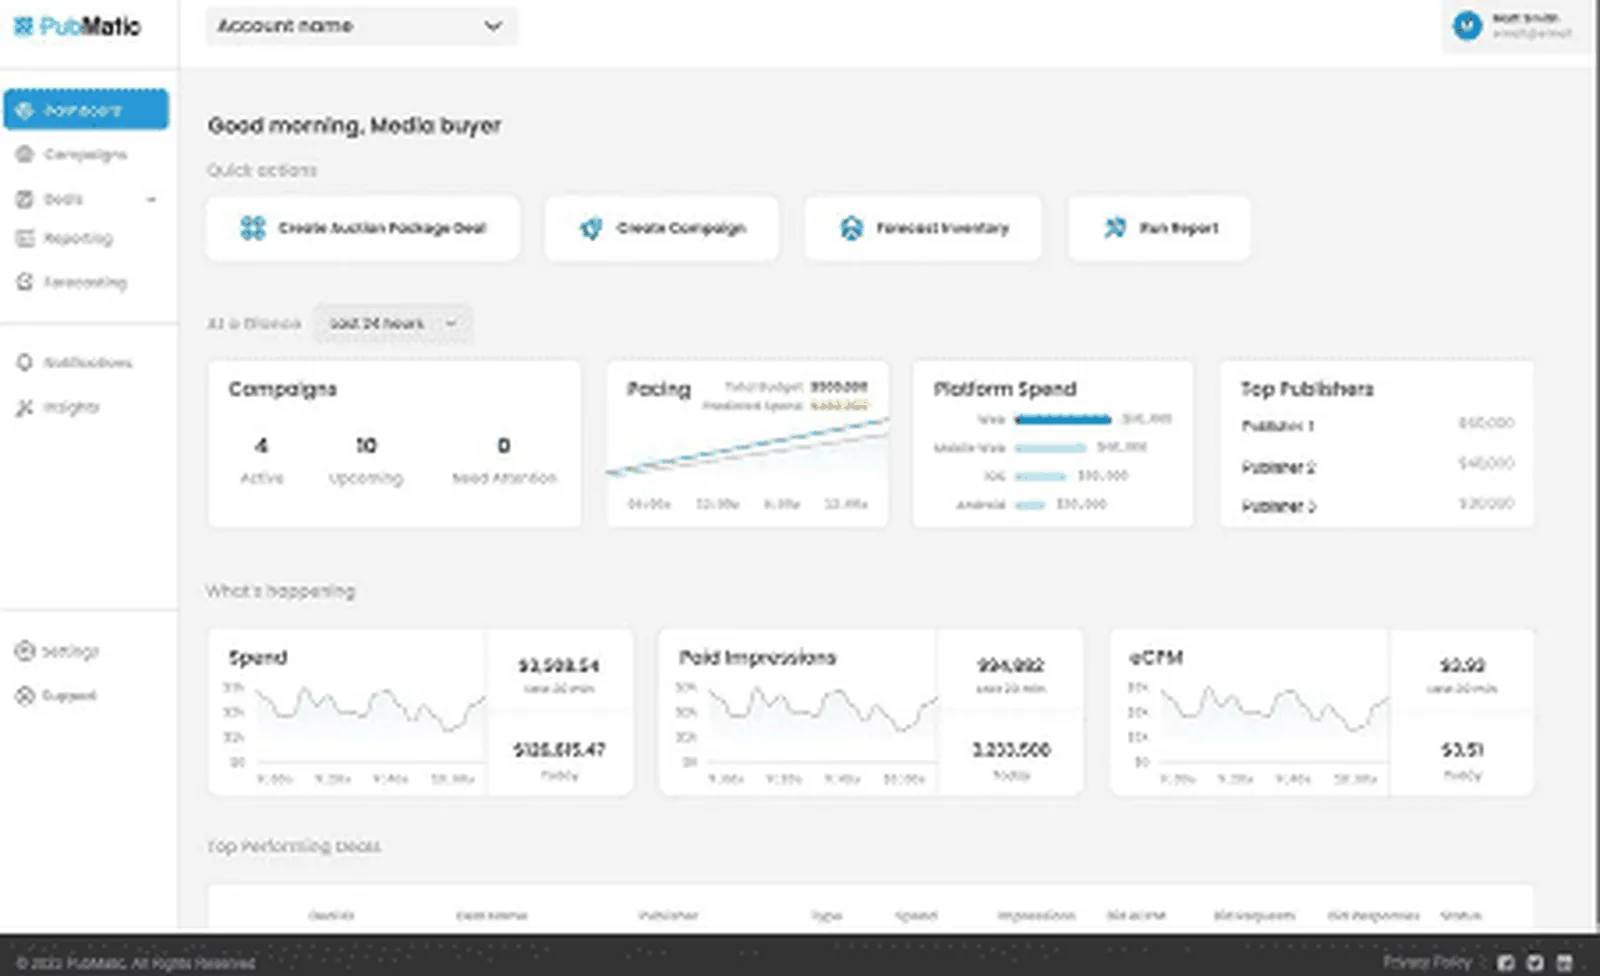1600x976 pixels.
Task: Click the Notifications bell icon
Action: click(25, 362)
